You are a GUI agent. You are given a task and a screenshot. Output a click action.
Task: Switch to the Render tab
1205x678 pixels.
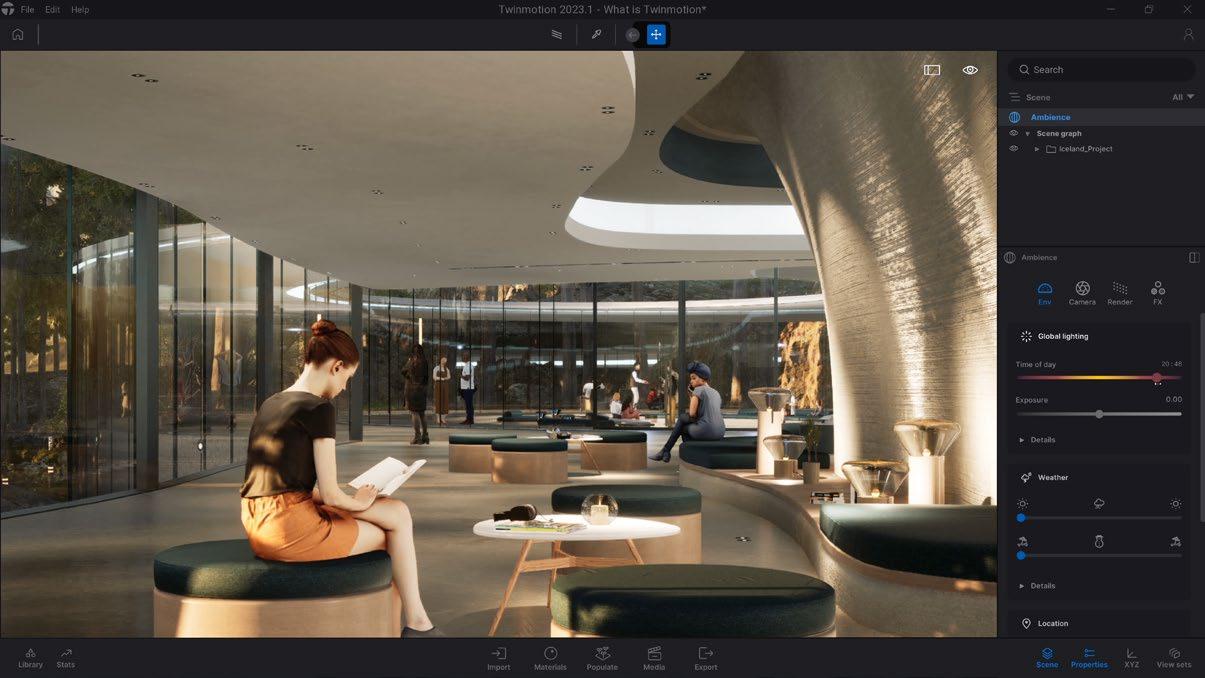tap(1120, 293)
